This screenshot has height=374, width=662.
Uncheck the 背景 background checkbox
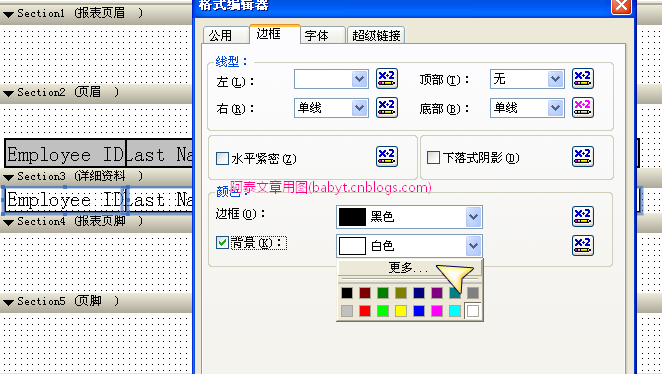point(222,242)
